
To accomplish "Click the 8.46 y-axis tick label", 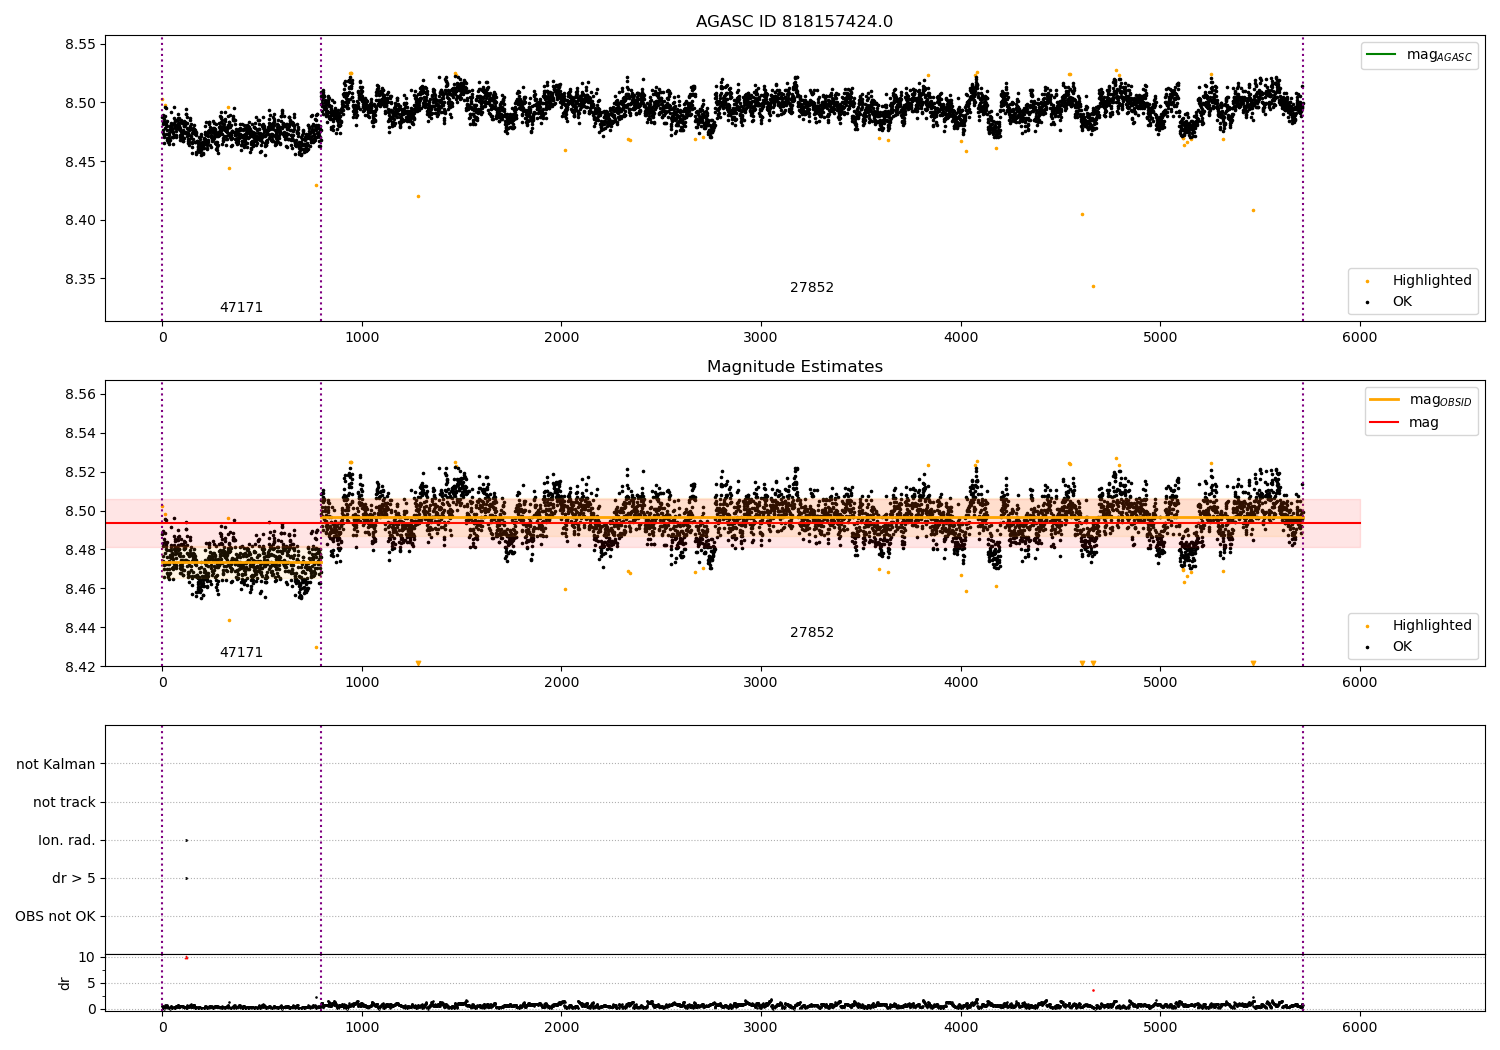I will point(79,590).
